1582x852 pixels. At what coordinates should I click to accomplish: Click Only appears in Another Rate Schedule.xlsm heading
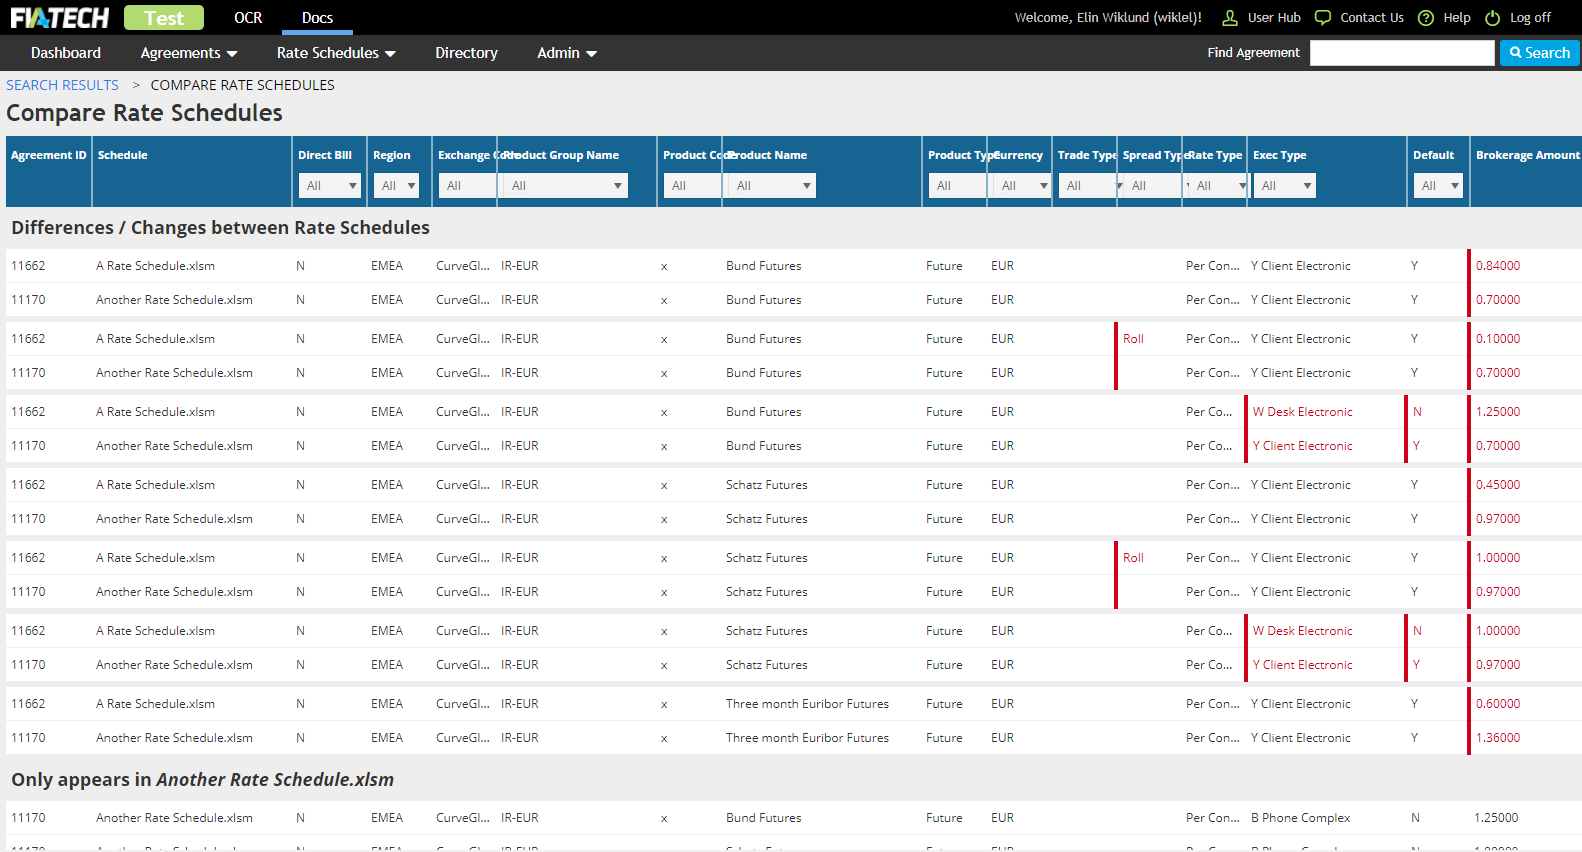coord(202,780)
